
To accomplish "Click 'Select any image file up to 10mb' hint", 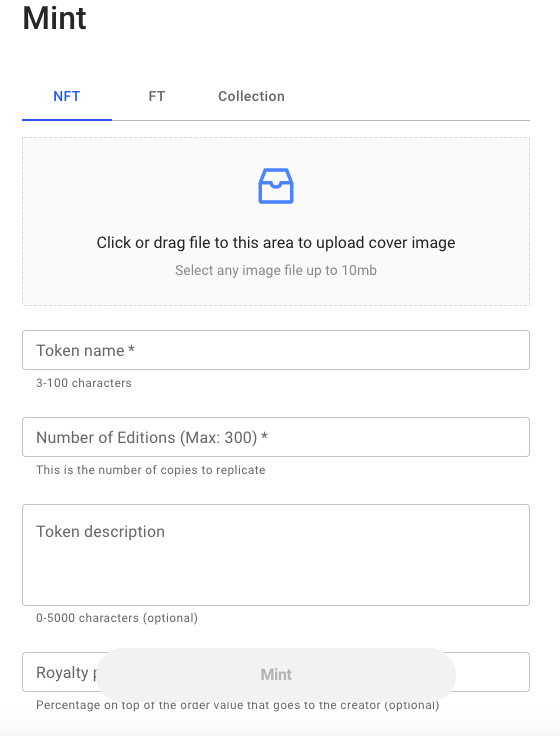I will 276,270.
